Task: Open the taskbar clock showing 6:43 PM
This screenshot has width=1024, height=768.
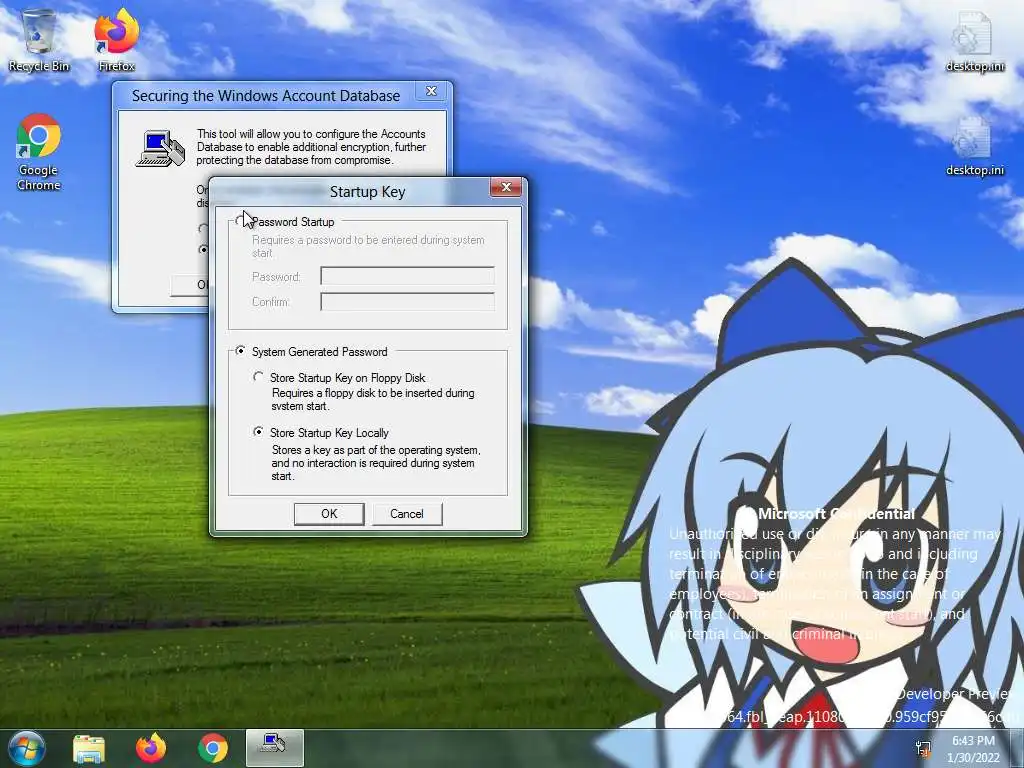Action: tap(973, 748)
